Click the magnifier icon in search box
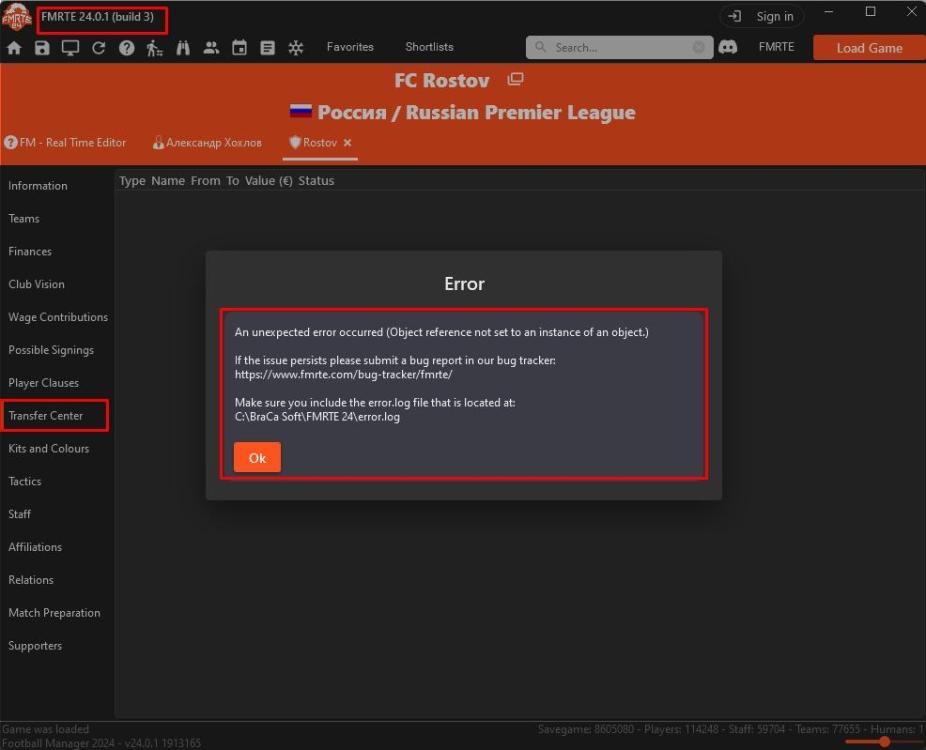 (540, 47)
